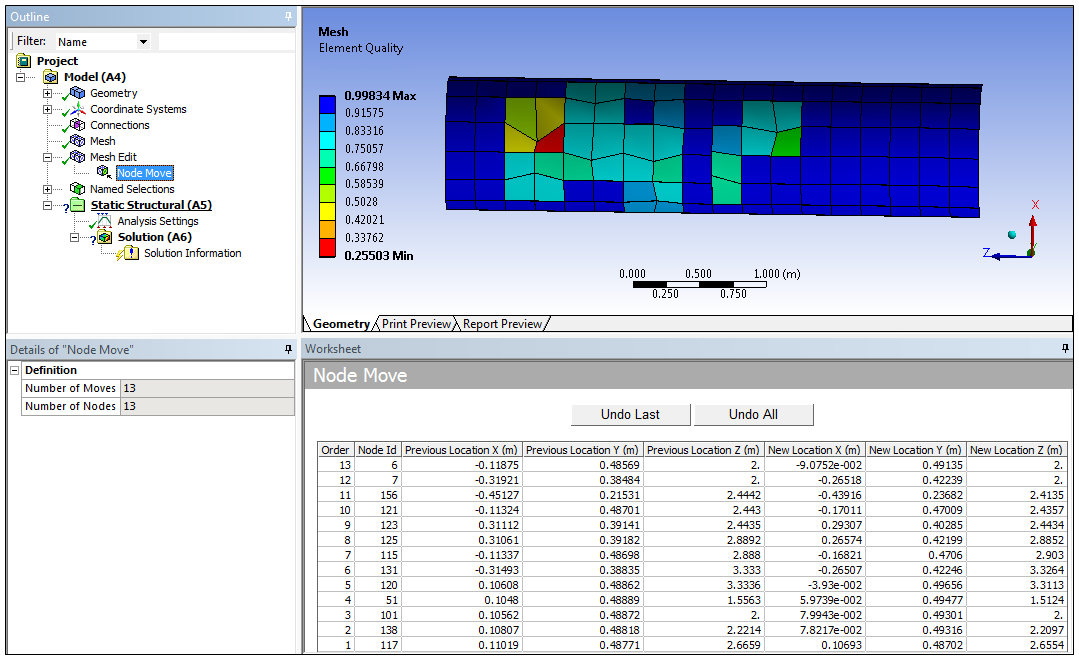Click the Geometry icon in the outline tree

[x=77, y=93]
